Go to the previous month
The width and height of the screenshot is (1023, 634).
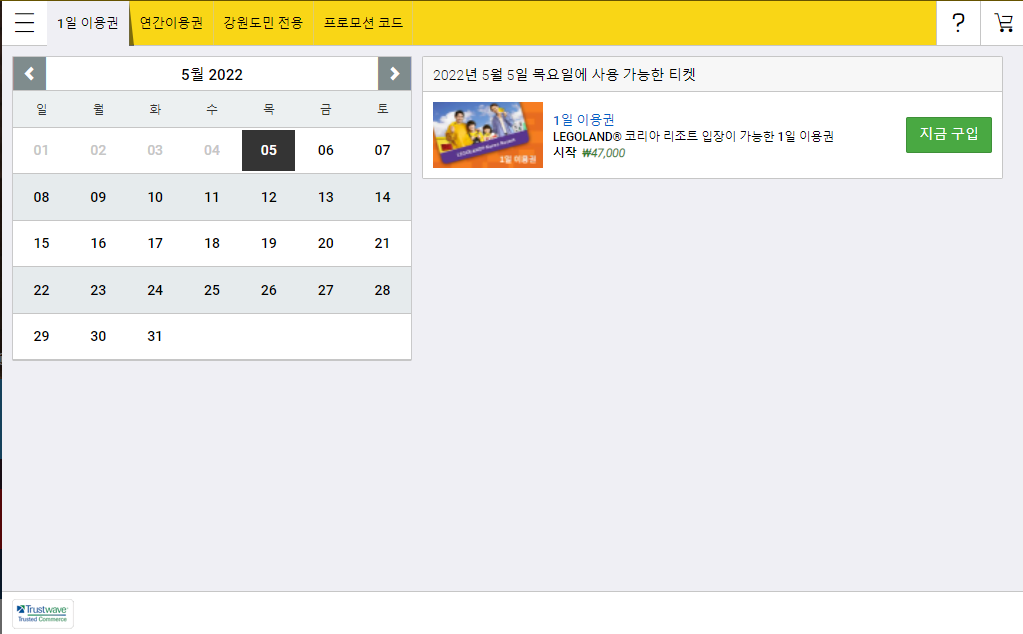click(29, 74)
